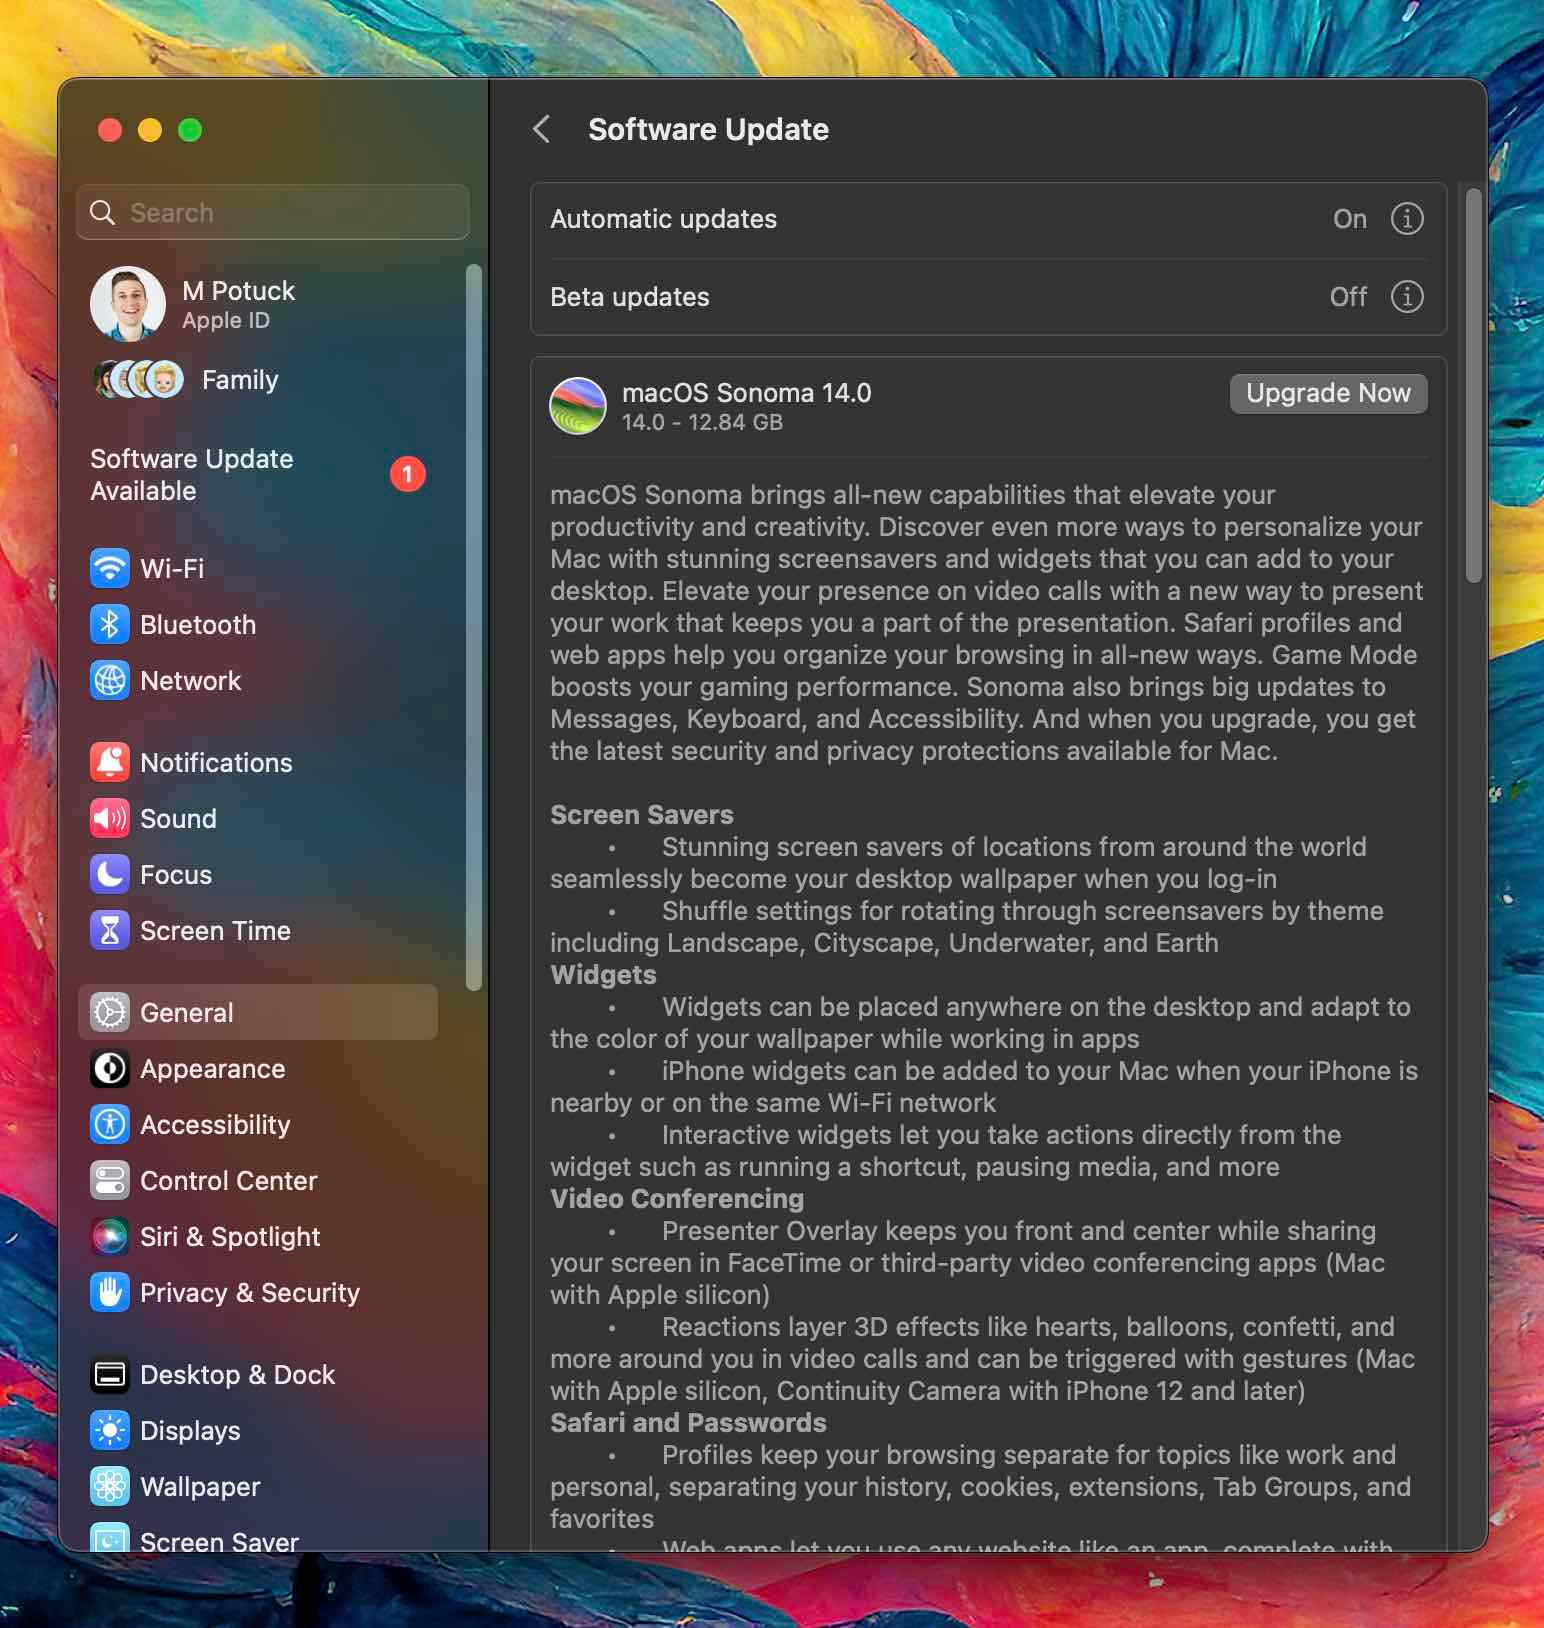Select Notifications label in sidebar
The width and height of the screenshot is (1544, 1628).
coord(216,762)
